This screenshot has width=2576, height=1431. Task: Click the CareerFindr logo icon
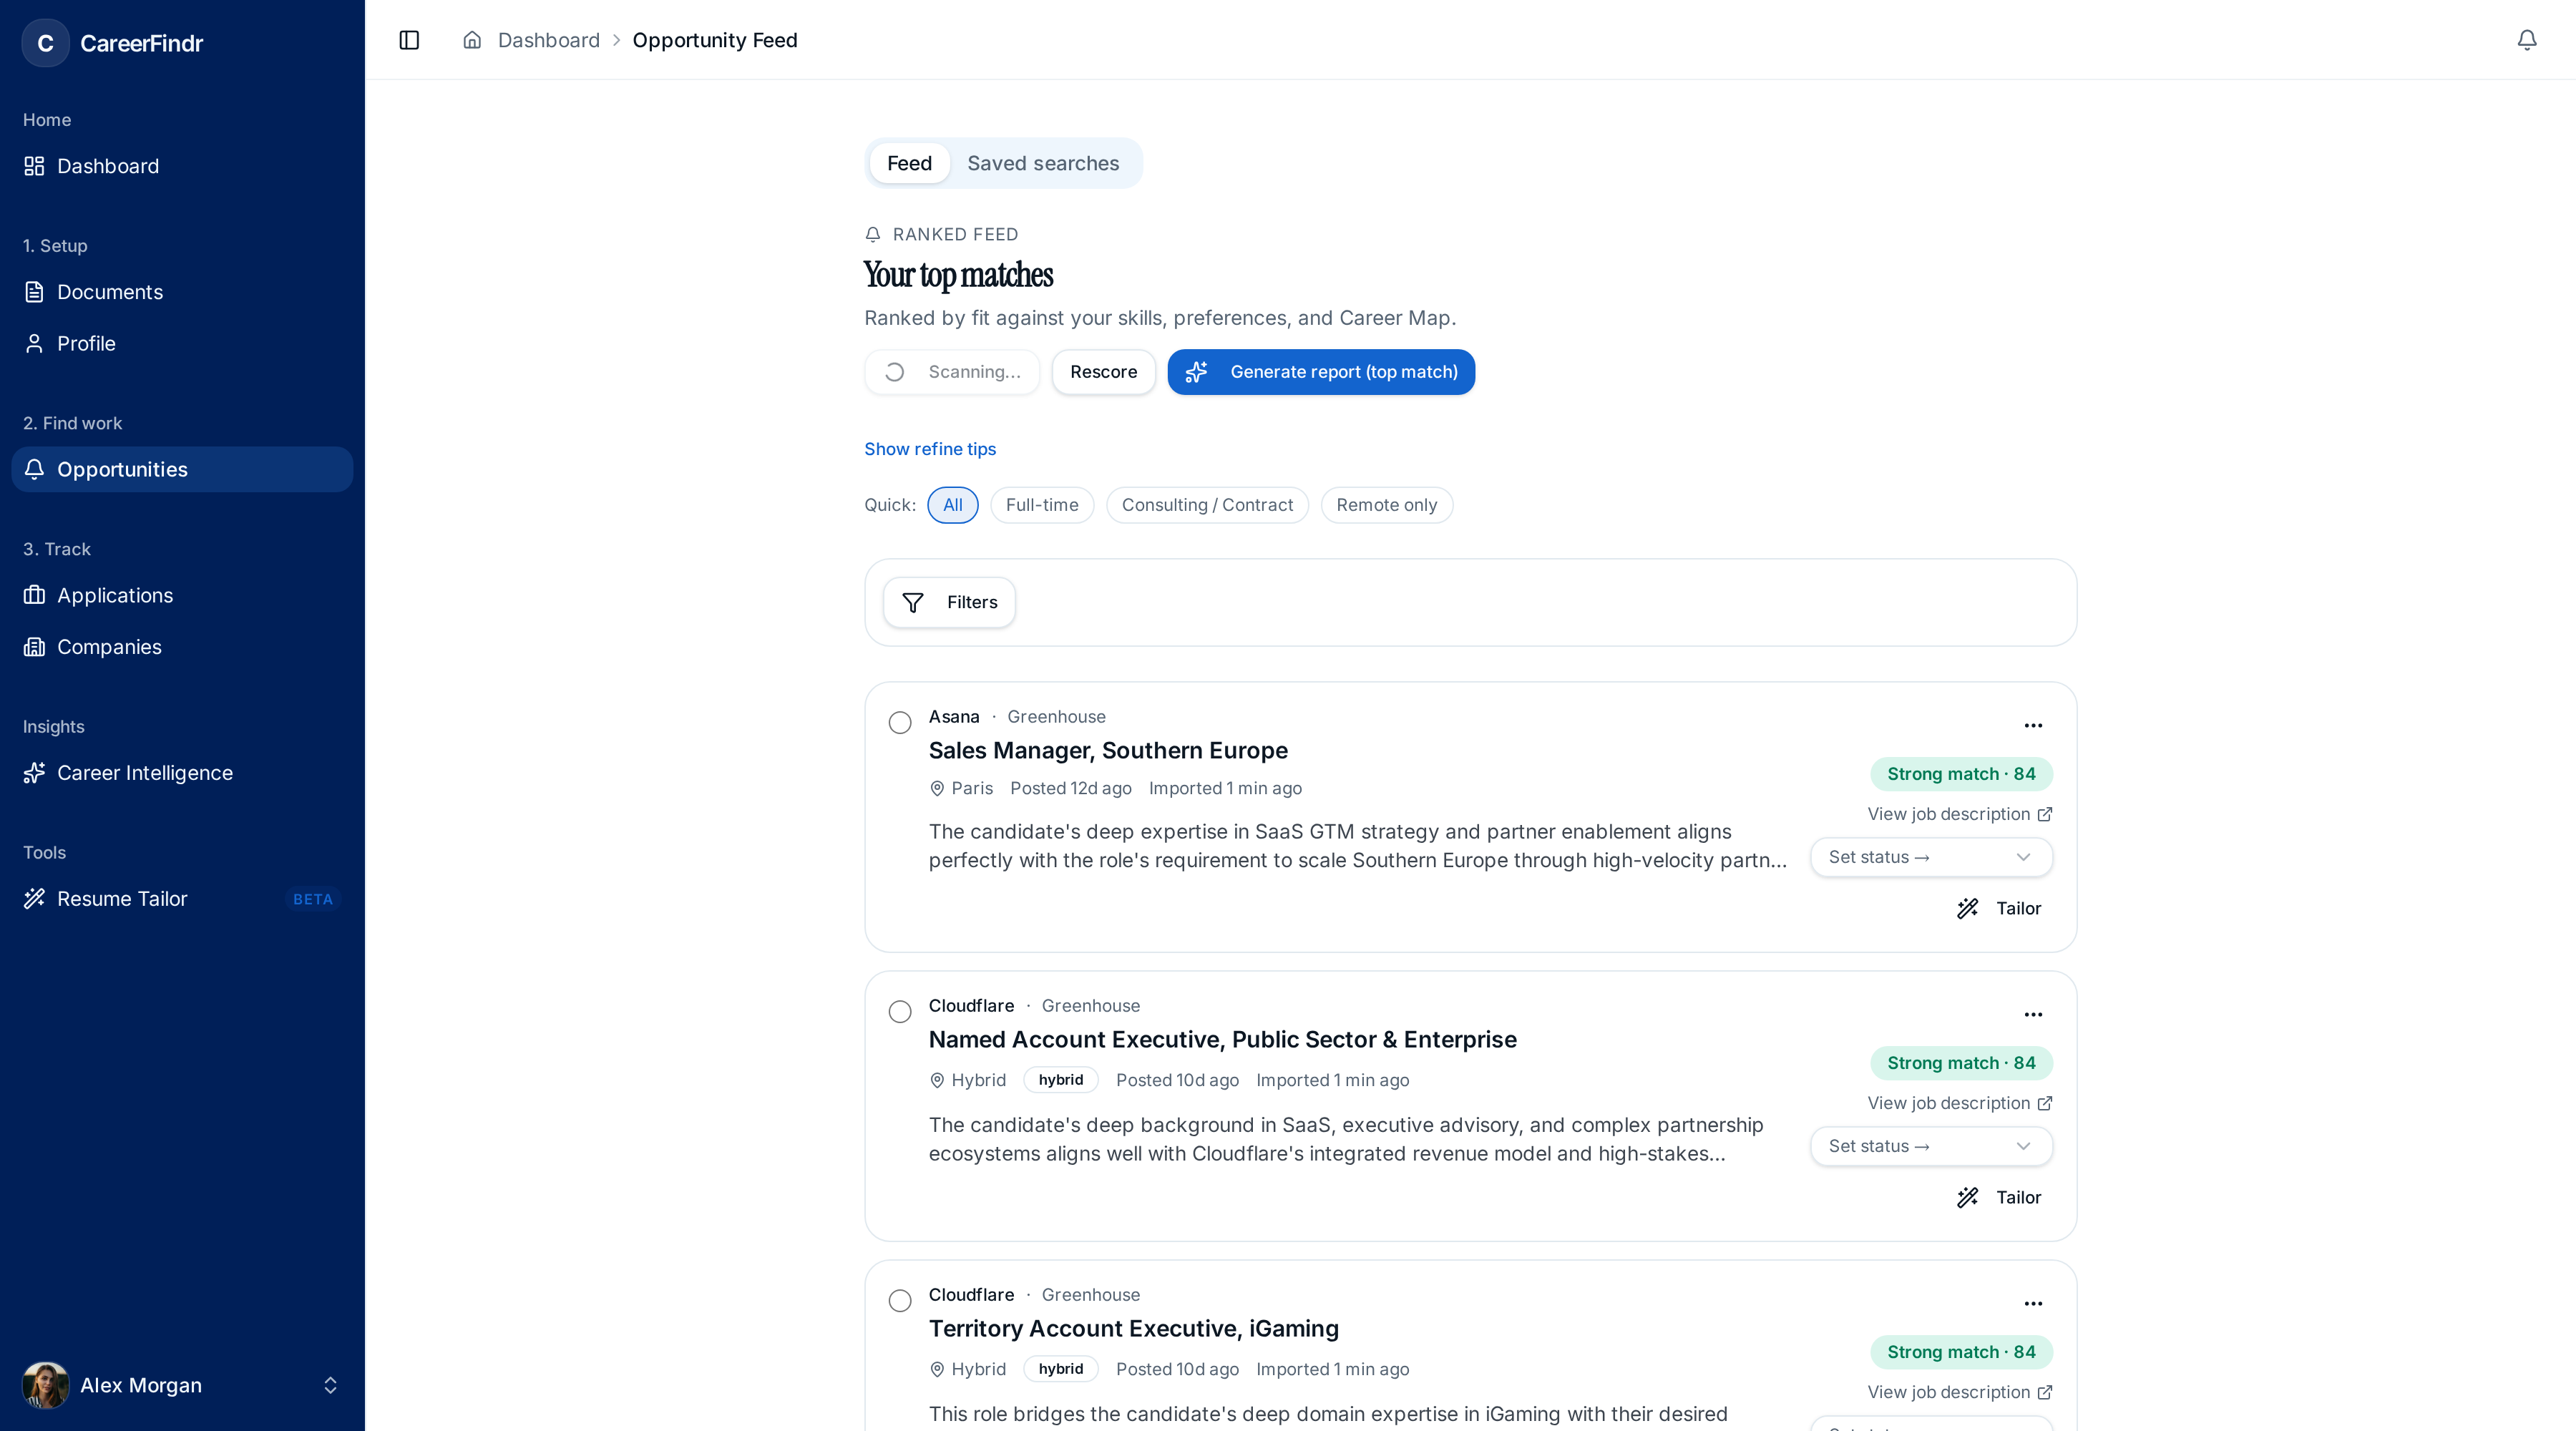click(x=45, y=43)
